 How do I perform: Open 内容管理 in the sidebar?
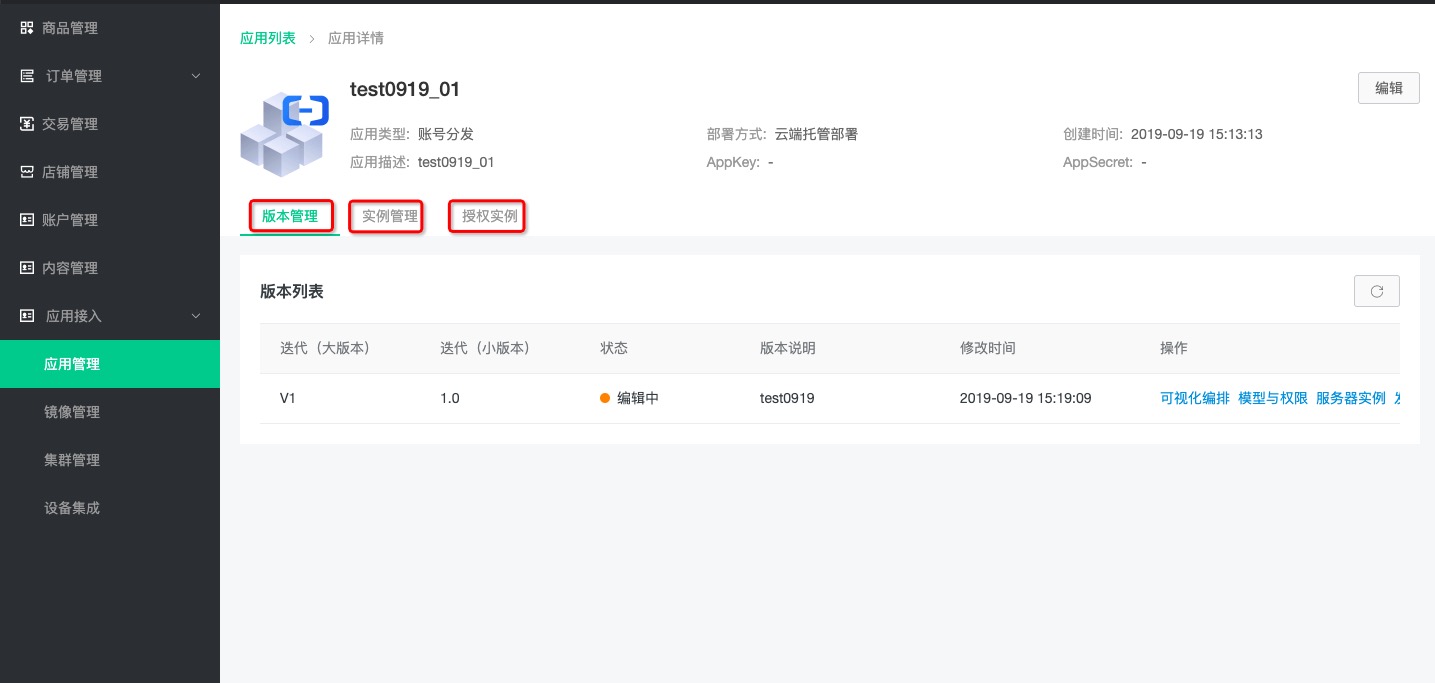(70, 268)
